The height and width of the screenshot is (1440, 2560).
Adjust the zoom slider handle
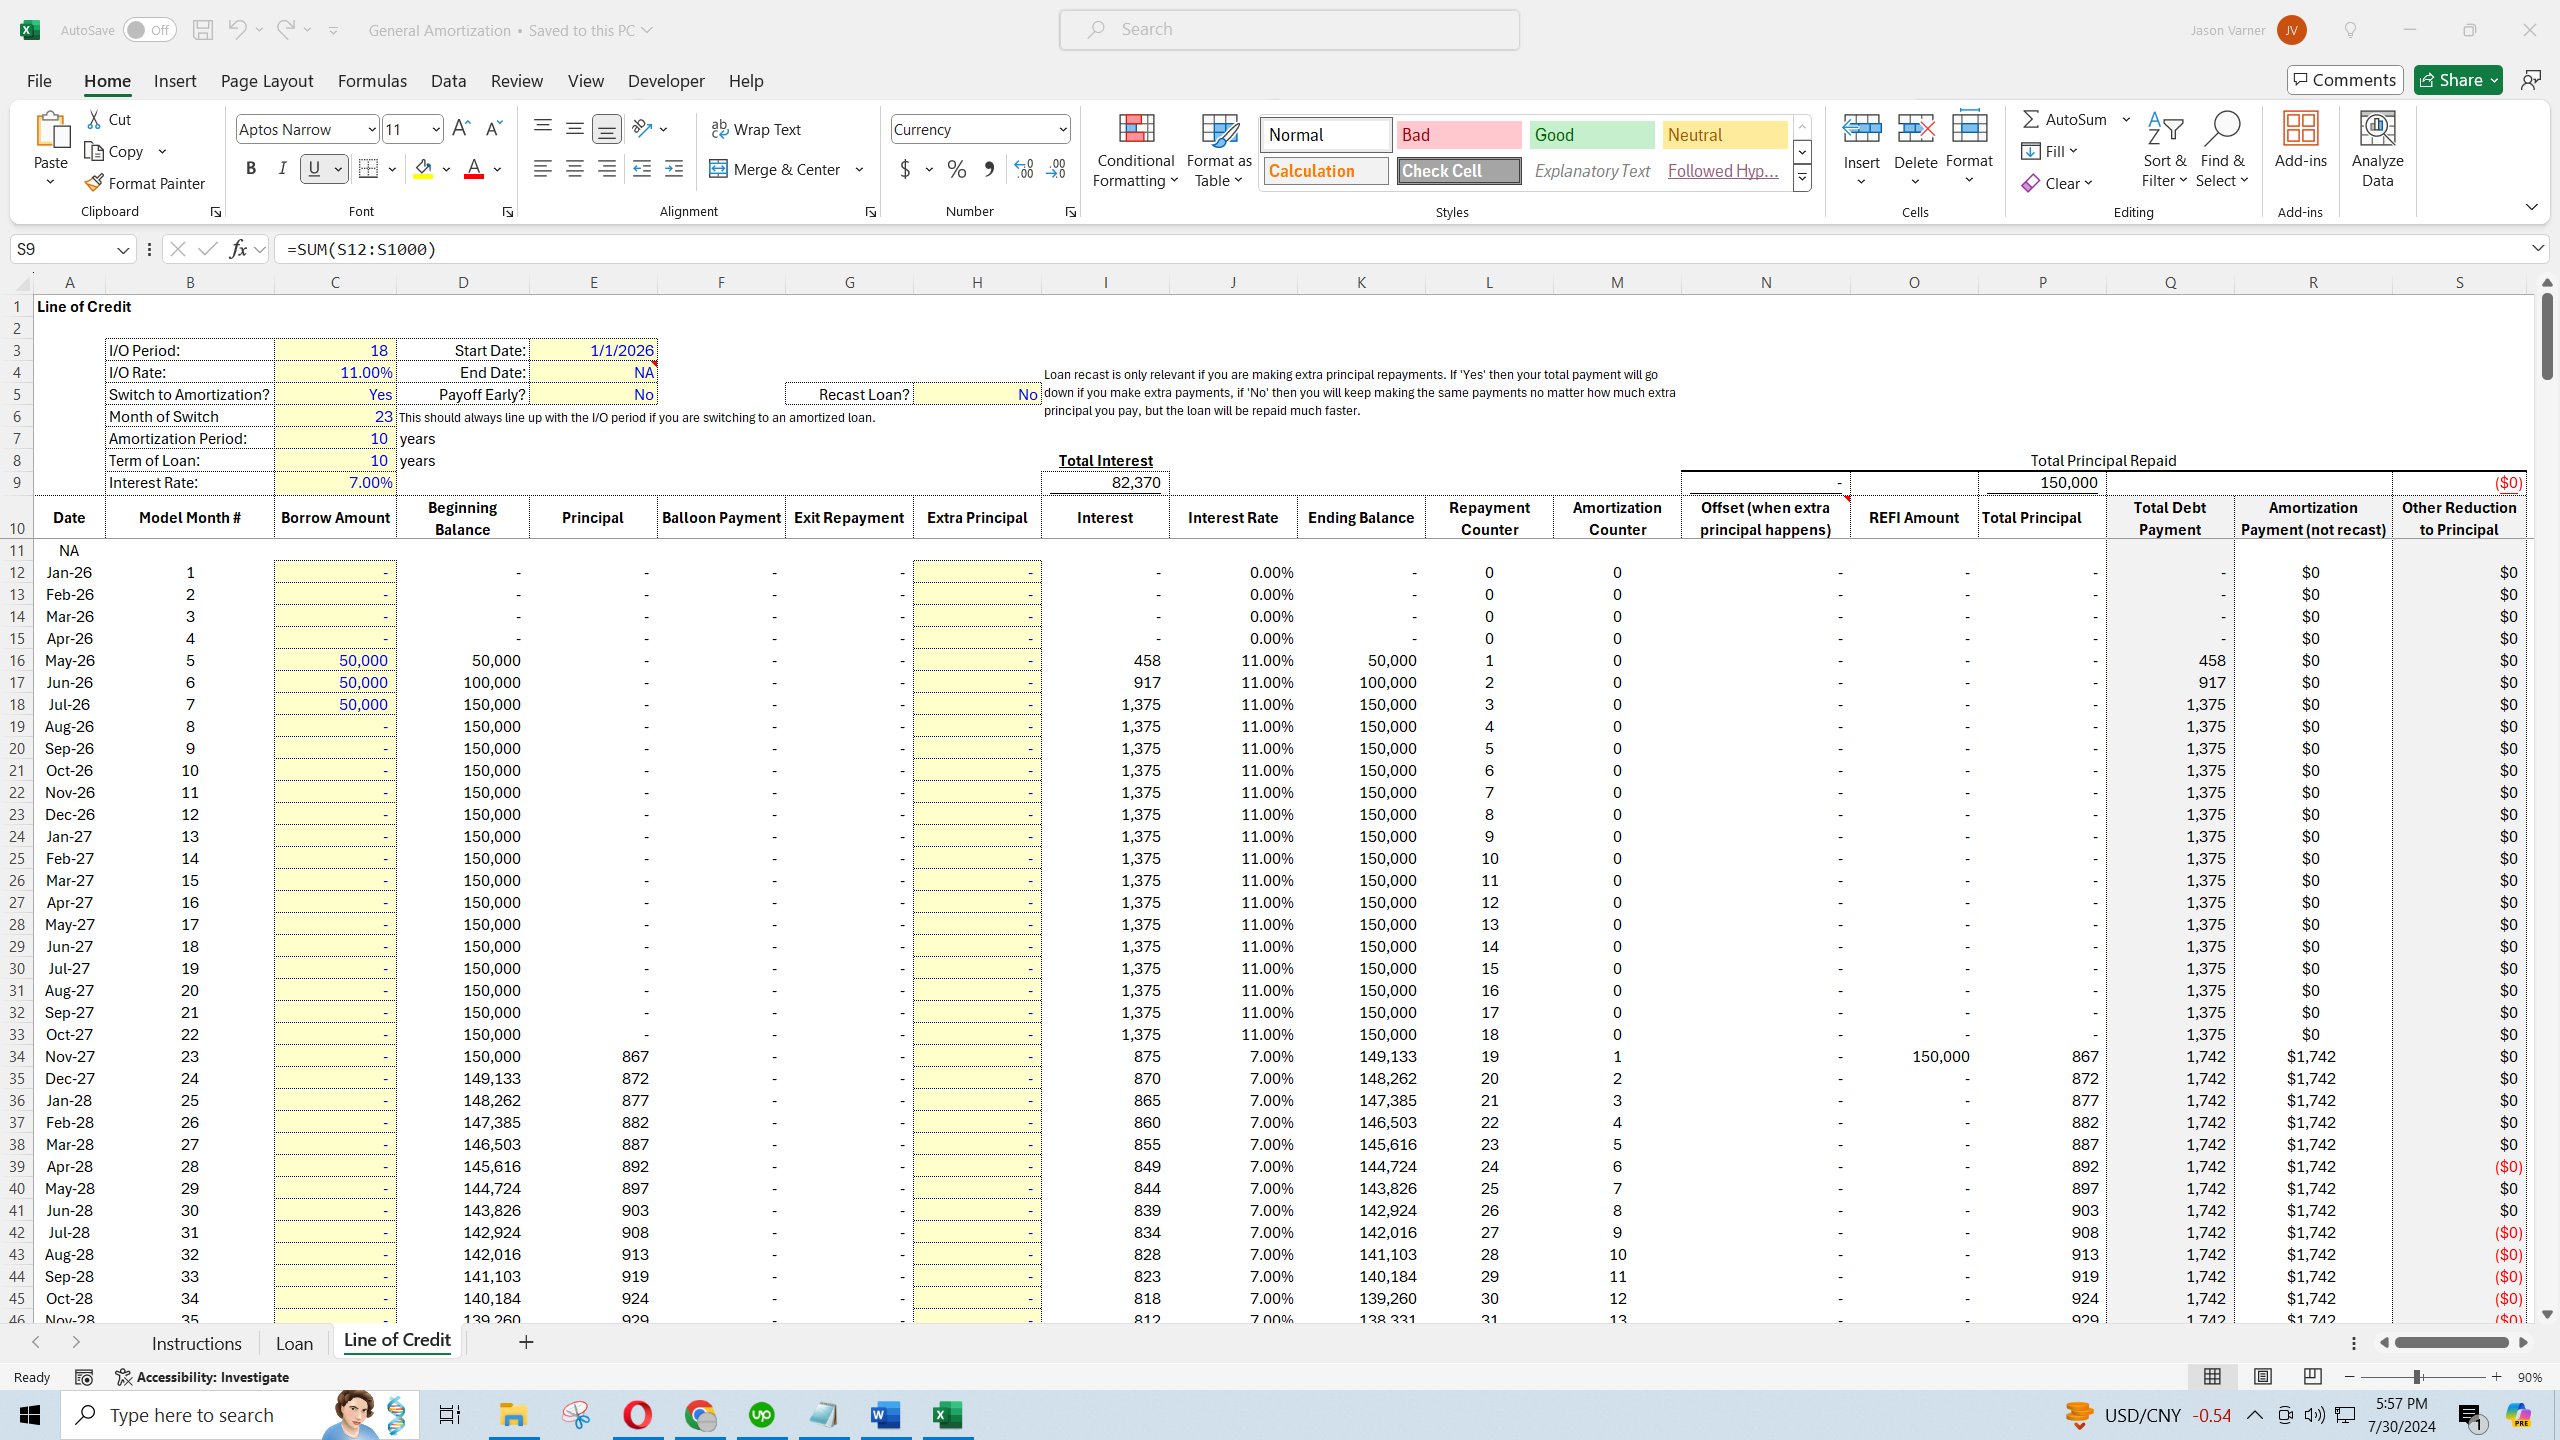pos(2416,1377)
